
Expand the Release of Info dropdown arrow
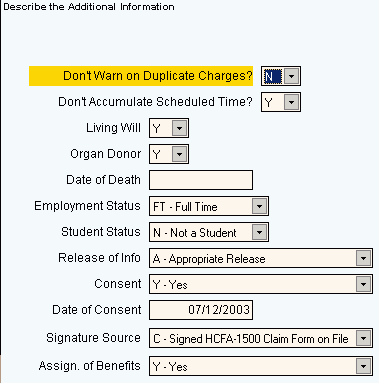click(x=363, y=258)
